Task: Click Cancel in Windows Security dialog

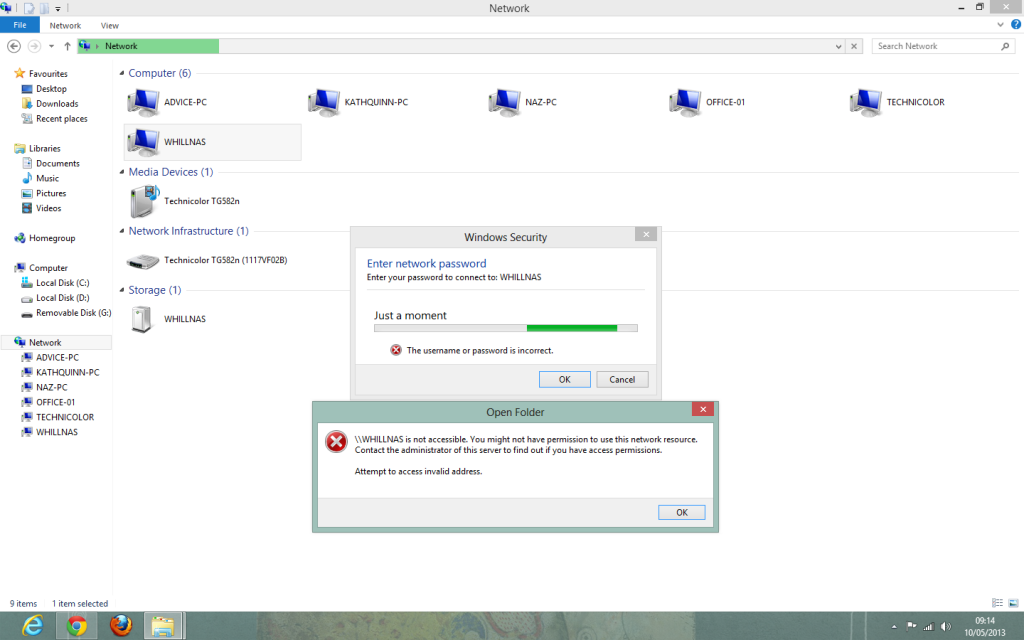Action: (622, 379)
